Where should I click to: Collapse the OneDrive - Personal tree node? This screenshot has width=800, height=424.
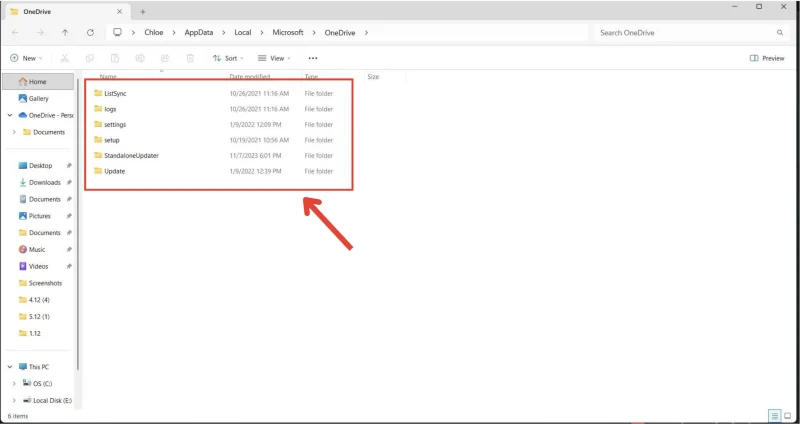(10, 115)
